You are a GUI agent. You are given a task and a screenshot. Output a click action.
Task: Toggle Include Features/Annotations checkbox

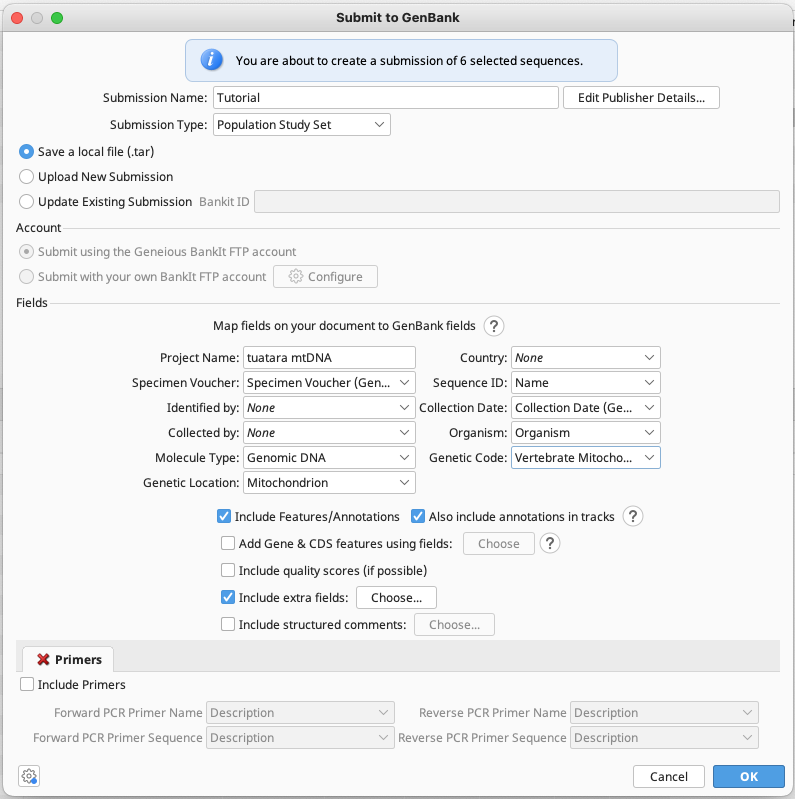coord(224,517)
